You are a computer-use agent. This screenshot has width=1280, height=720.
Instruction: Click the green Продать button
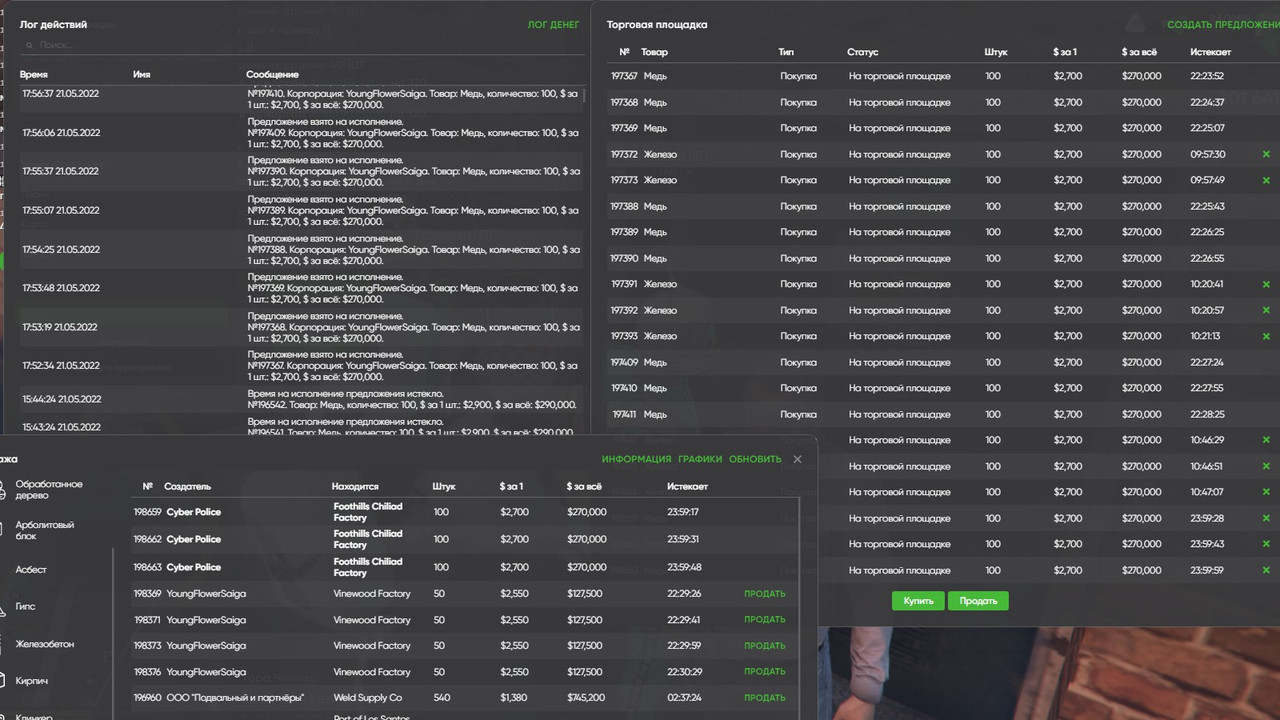978,601
